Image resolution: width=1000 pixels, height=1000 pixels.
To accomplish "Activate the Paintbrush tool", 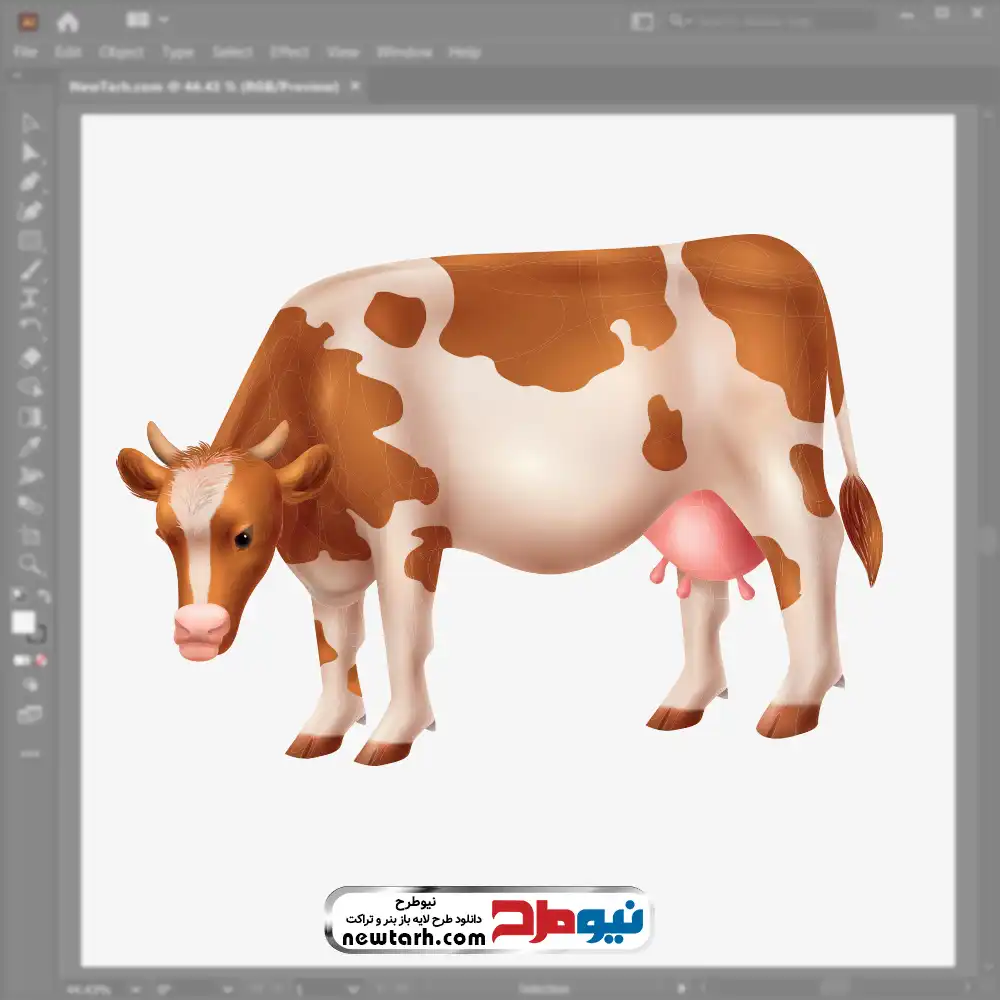I will pyautogui.click(x=30, y=270).
